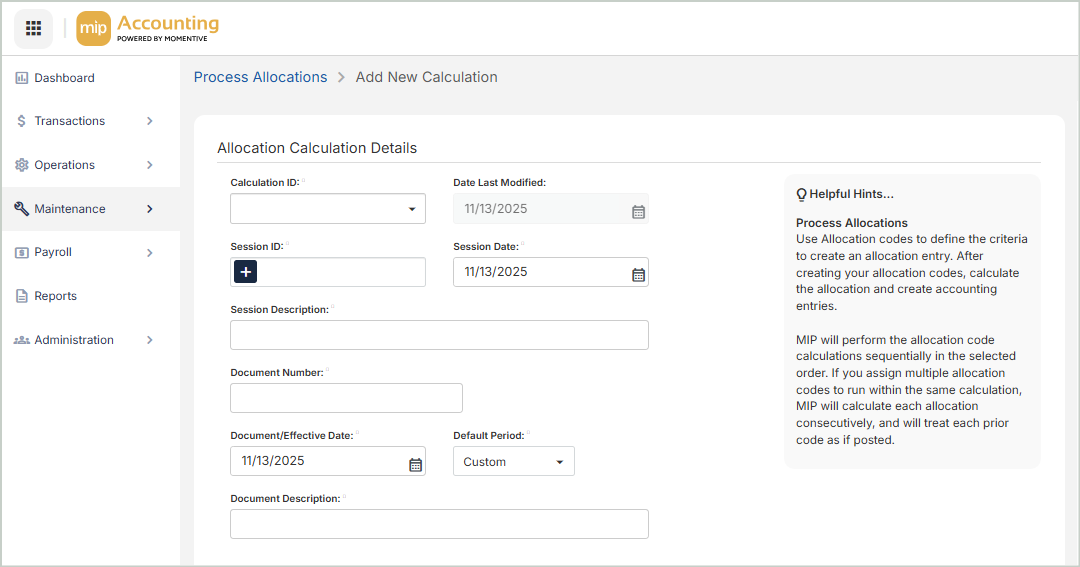Click the plus icon in Session ID
Screen dimensions: 1080x567
pos(246,272)
